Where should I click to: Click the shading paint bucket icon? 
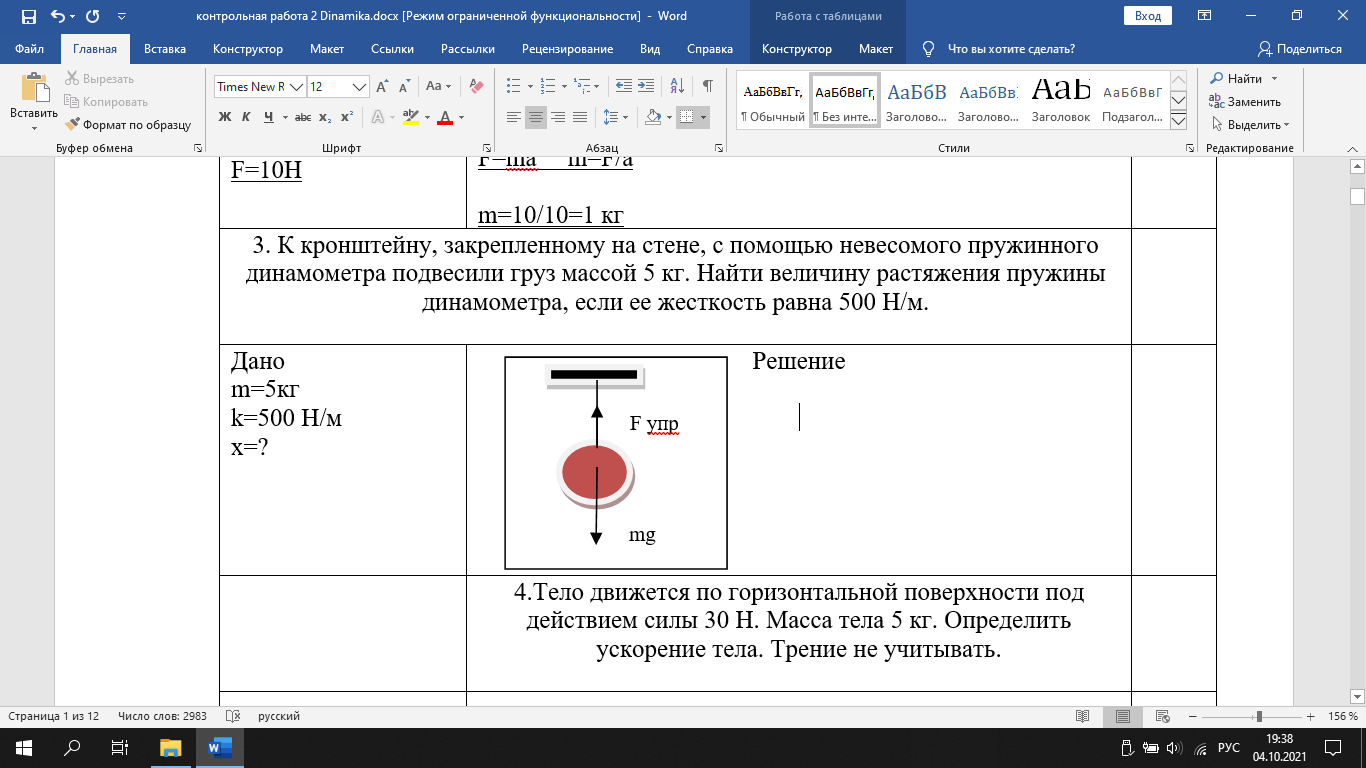[653, 117]
